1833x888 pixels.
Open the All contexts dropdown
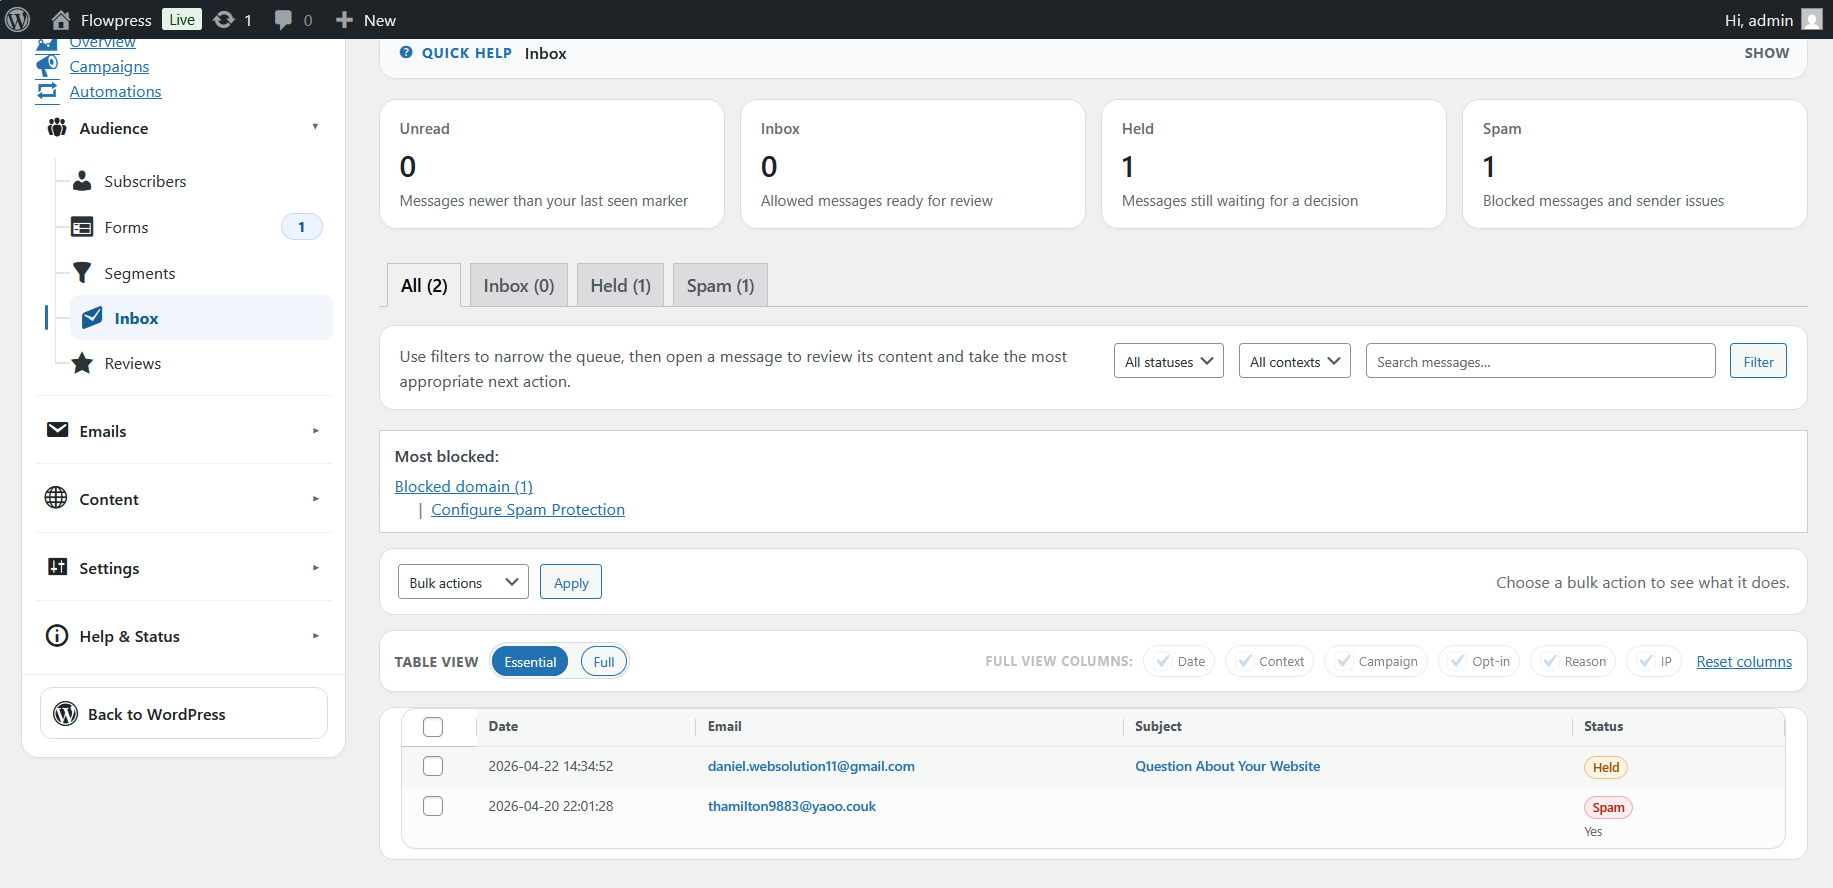pos(1295,361)
